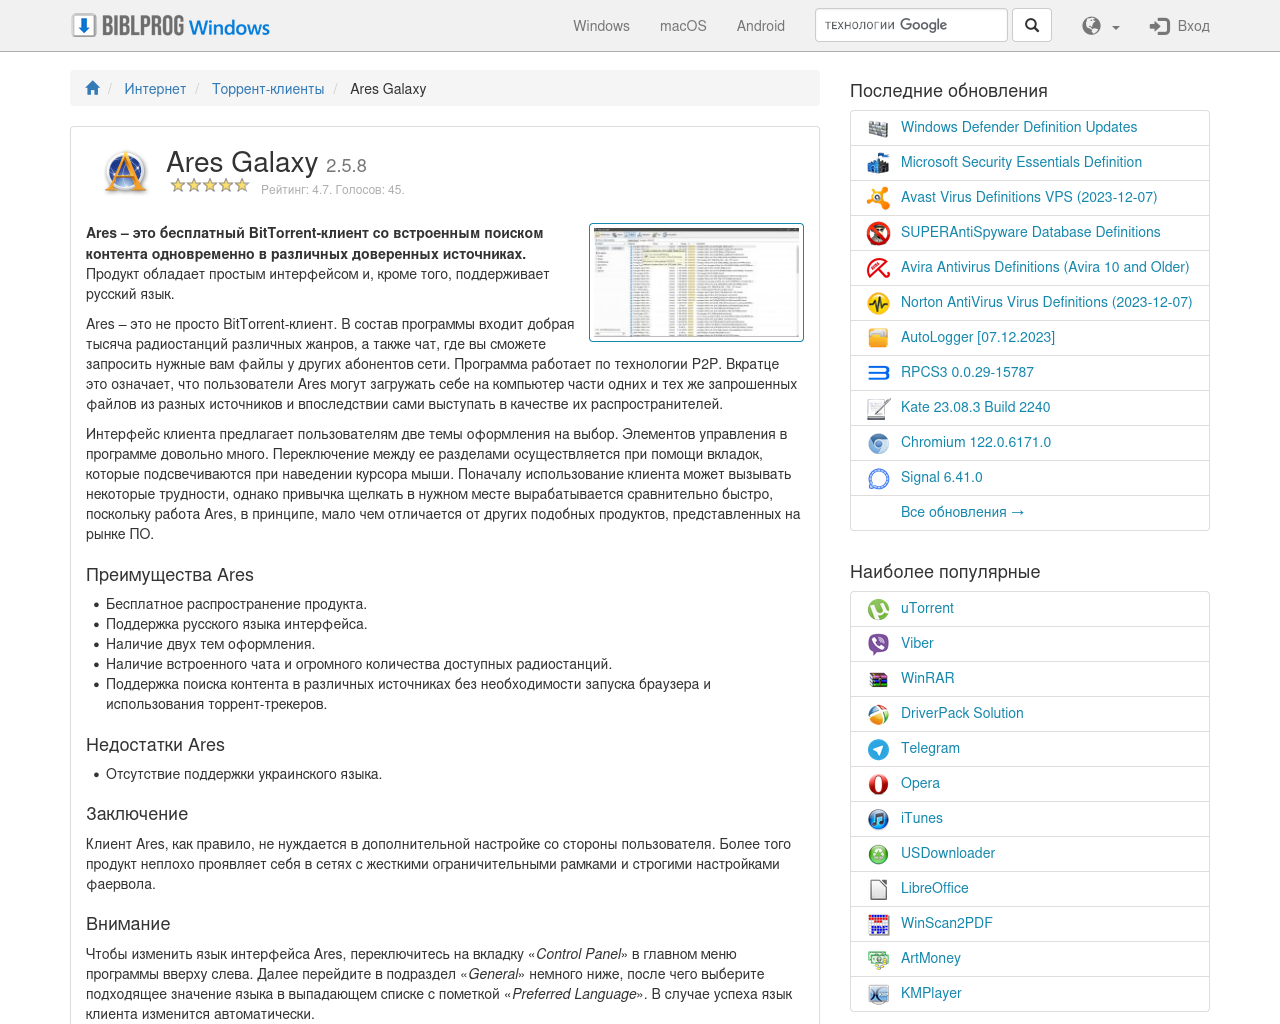
Task: Open iTunes text link
Action: pos(921,818)
